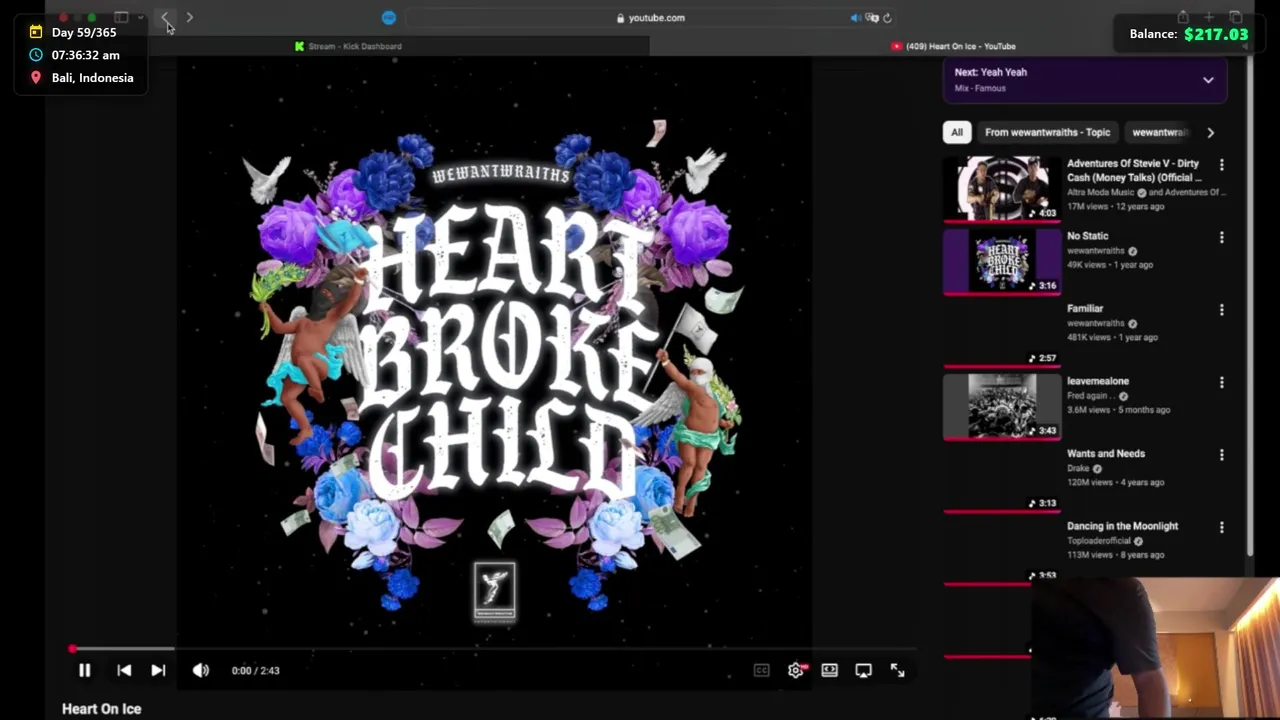This screenshot has width=1280, height=720.
Task: Click the Toploaderofficial channel name
Action: click(1099, 541)
